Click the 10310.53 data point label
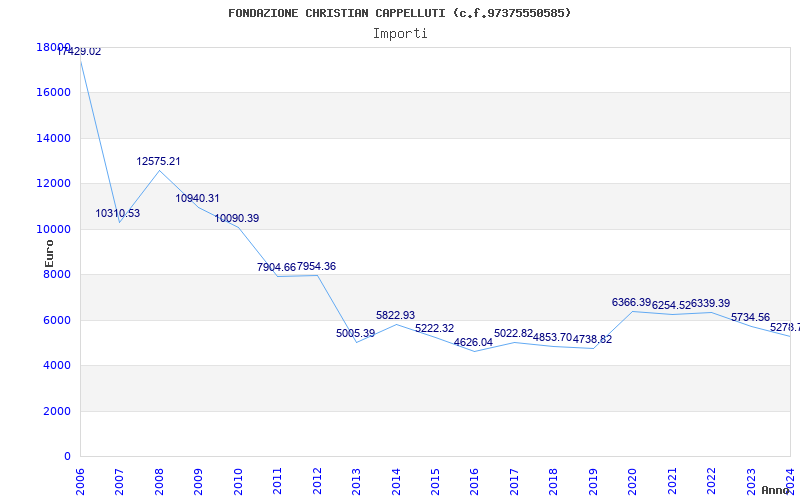 pyautogui.click(x=118, y=213)
